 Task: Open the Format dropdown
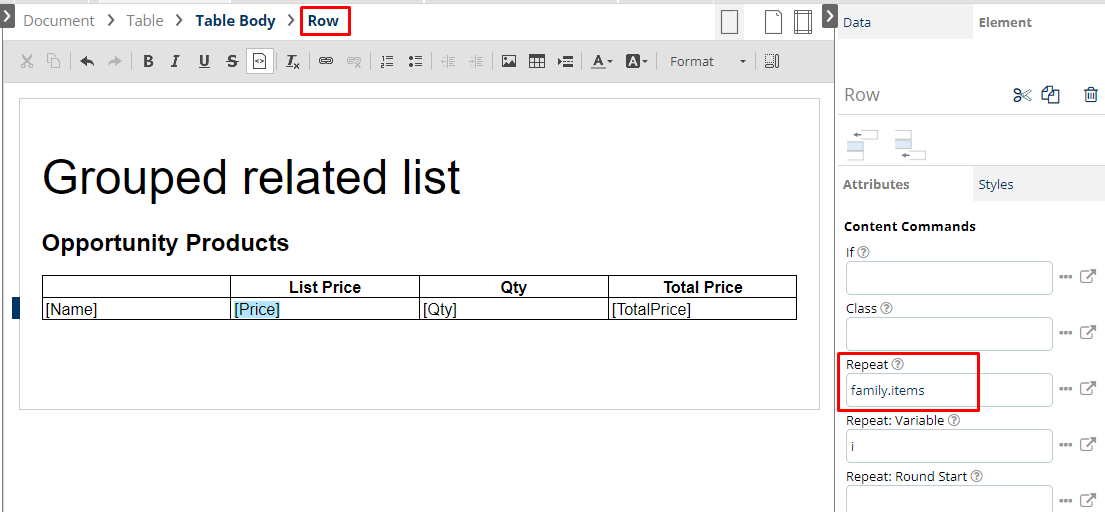coord(708,62)
